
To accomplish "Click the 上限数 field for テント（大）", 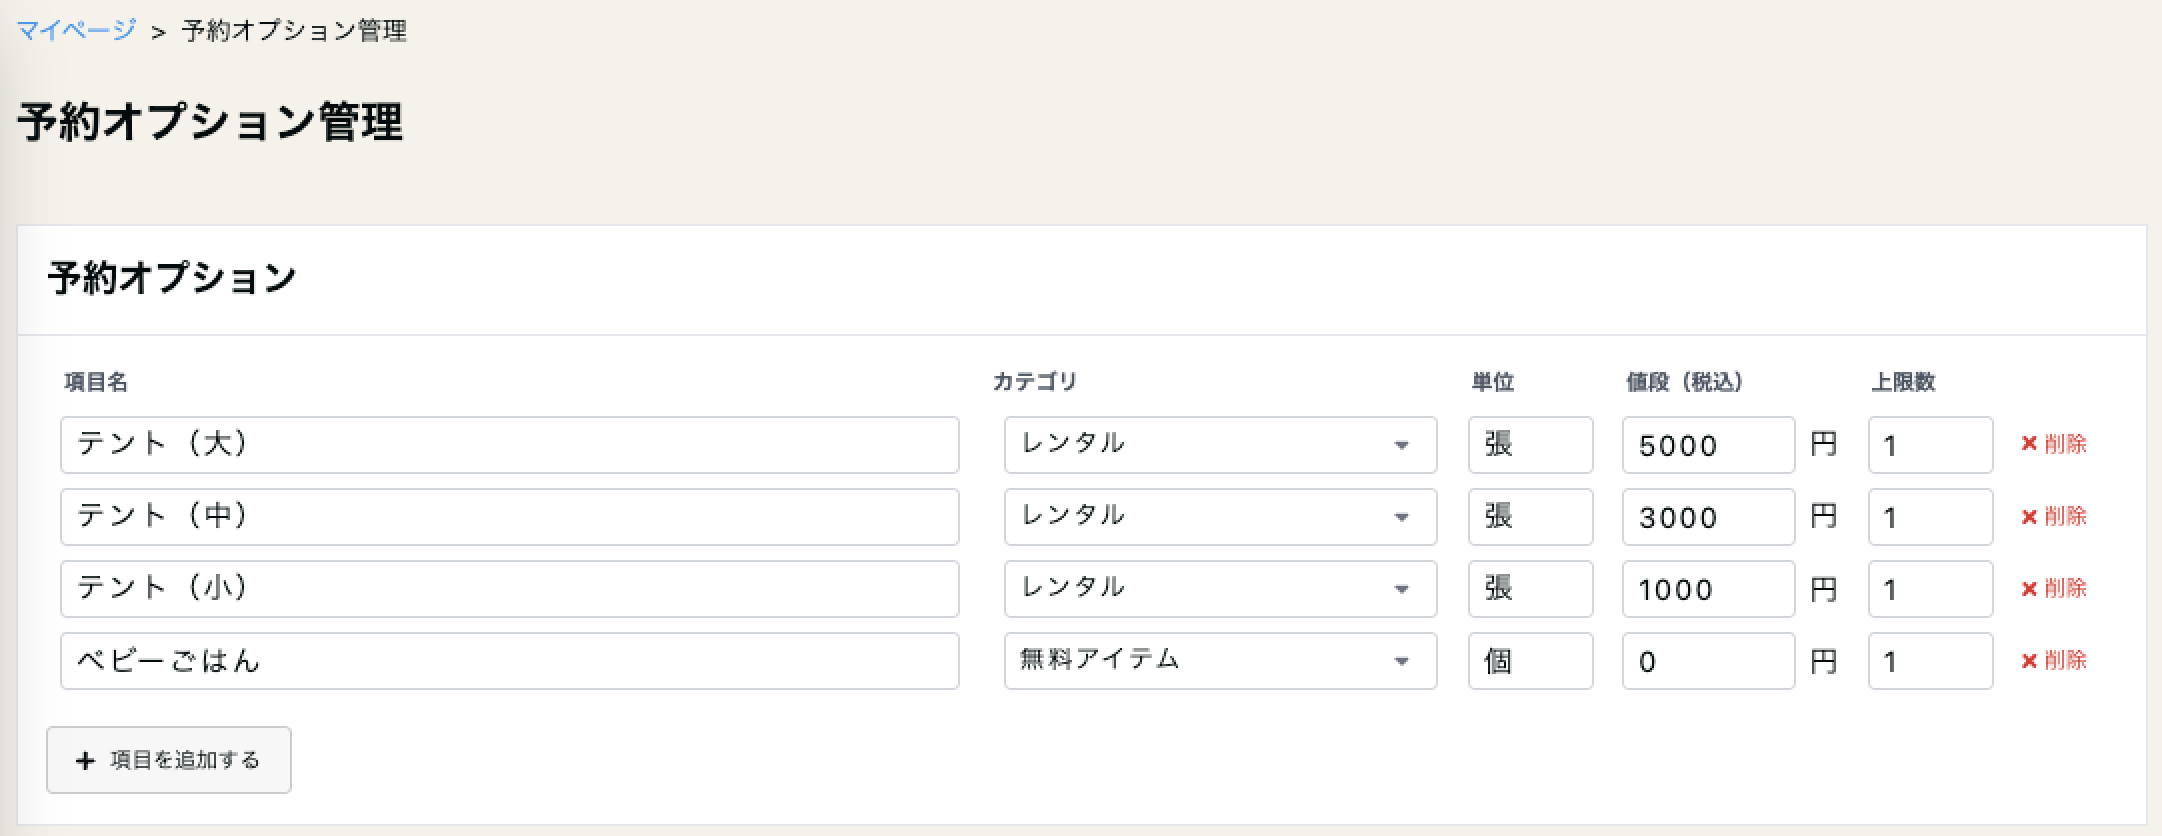I will (x=1930, y=444).
